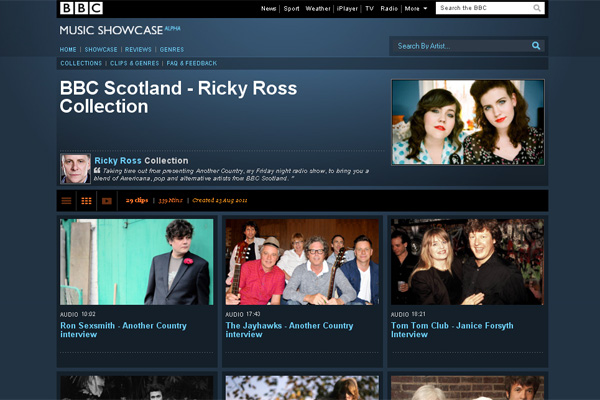Click Ricky Ross avatar photo
The height and width of the screenshot is (400, 600).
point(75,168)
